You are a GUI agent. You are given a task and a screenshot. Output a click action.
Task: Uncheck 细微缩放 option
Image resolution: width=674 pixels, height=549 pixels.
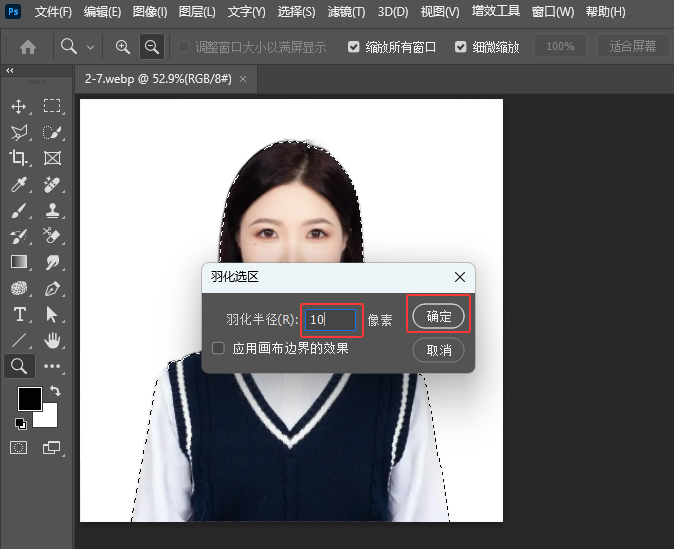click(x=460, y=46)
